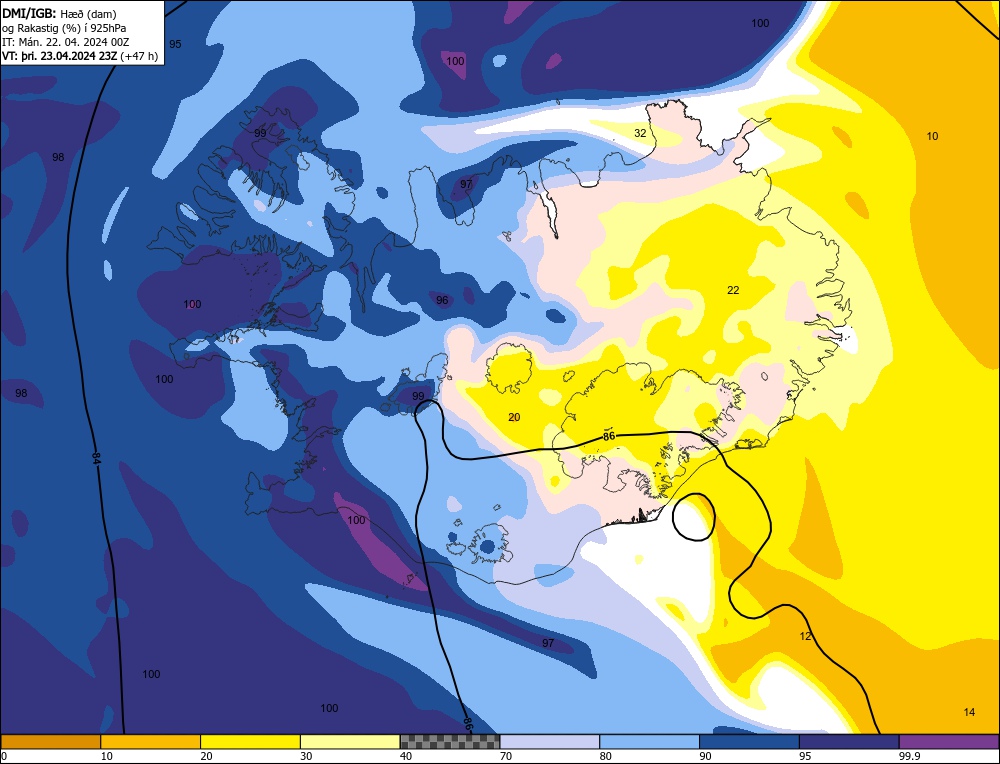This screenshot has width=1000, height=764.
Task: Click the legend tick label '90'
Action: [x=705, y=756]
